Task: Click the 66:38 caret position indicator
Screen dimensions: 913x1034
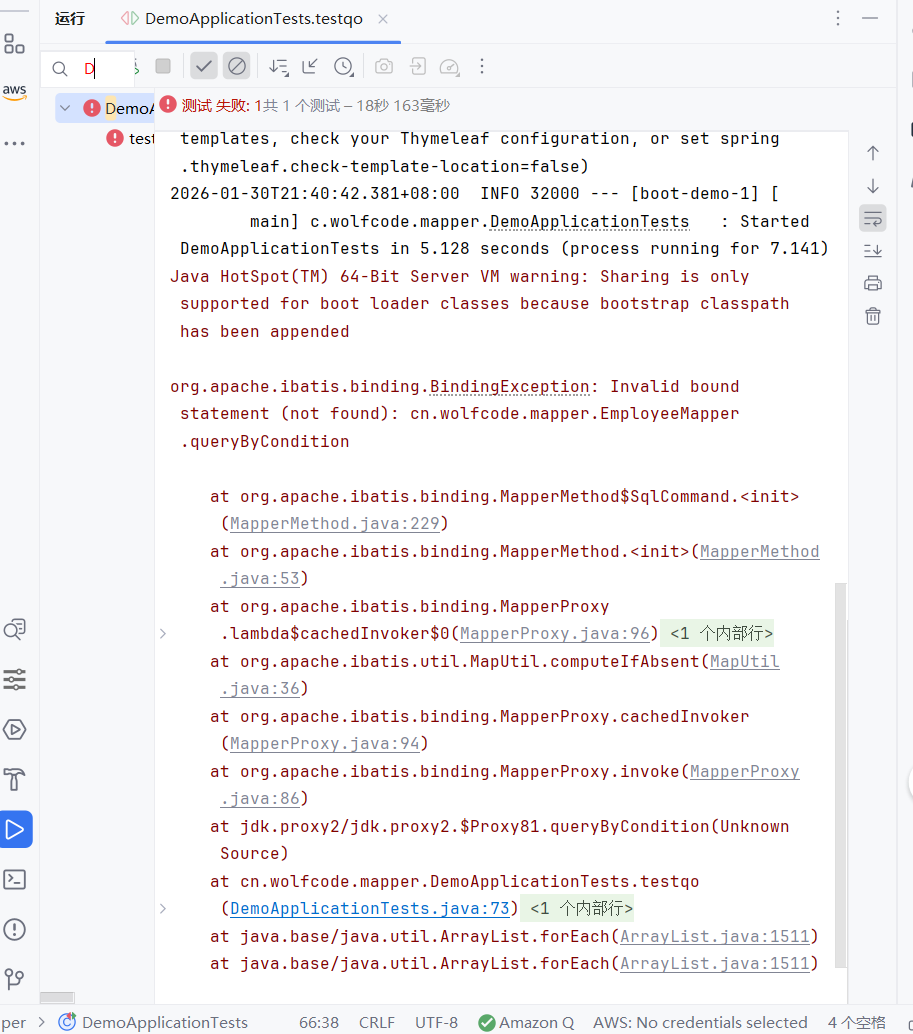Action: point(318,1022)
